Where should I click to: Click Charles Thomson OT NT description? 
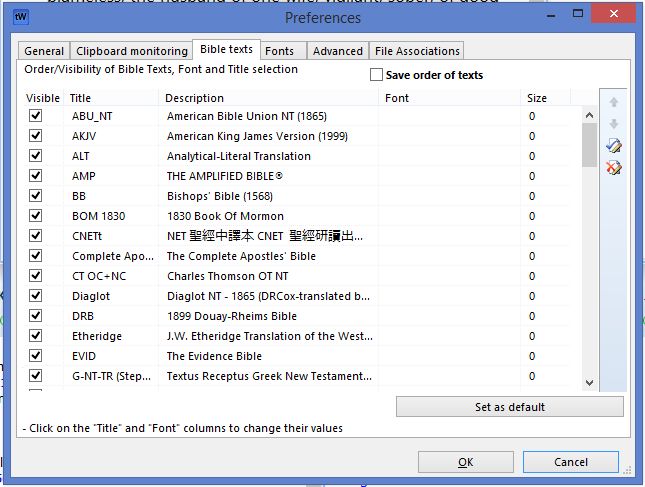[x=227, y=276]
